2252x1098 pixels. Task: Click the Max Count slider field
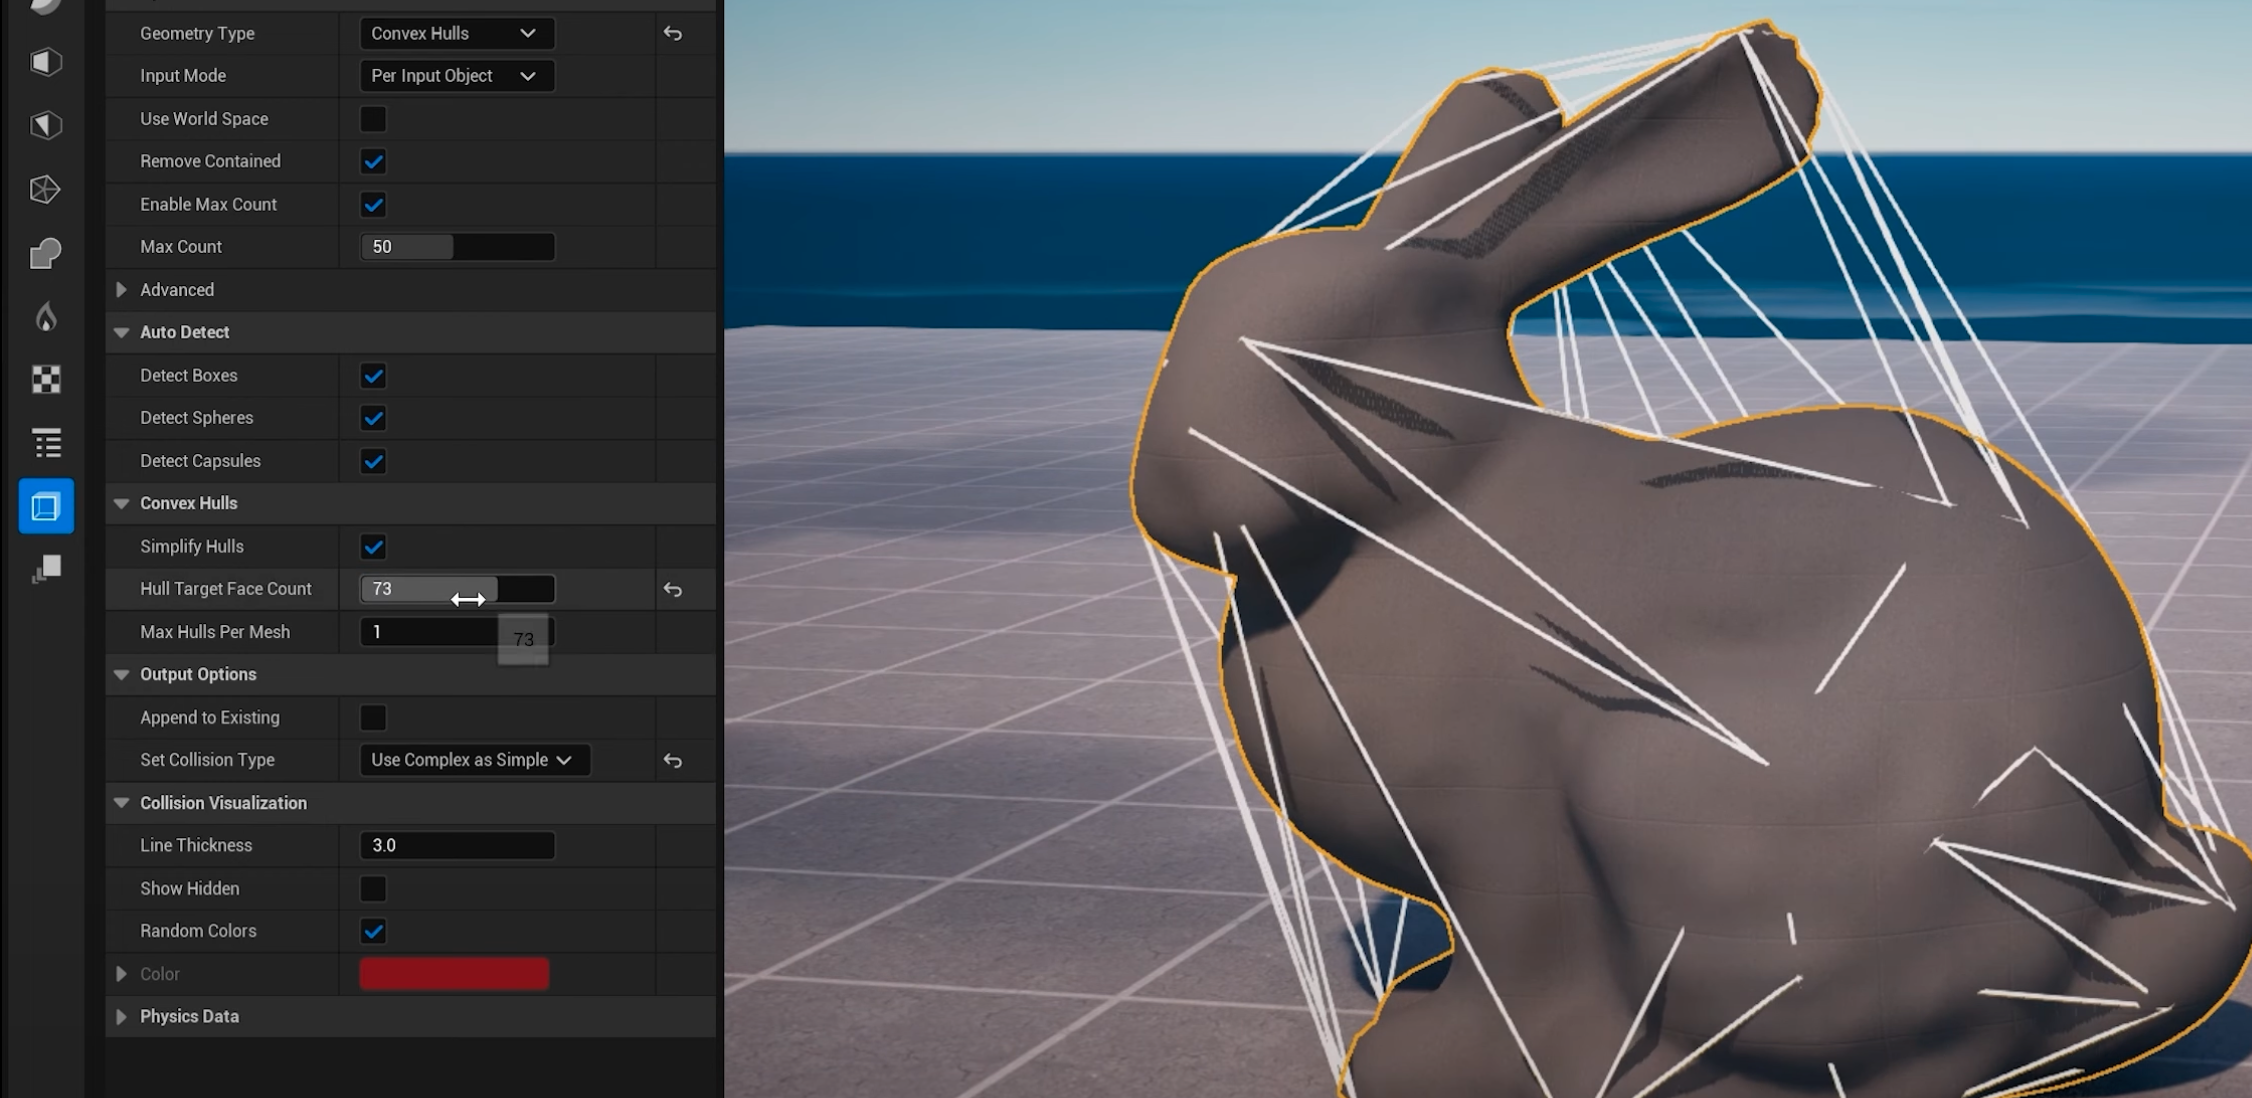(x=456, y=247)
